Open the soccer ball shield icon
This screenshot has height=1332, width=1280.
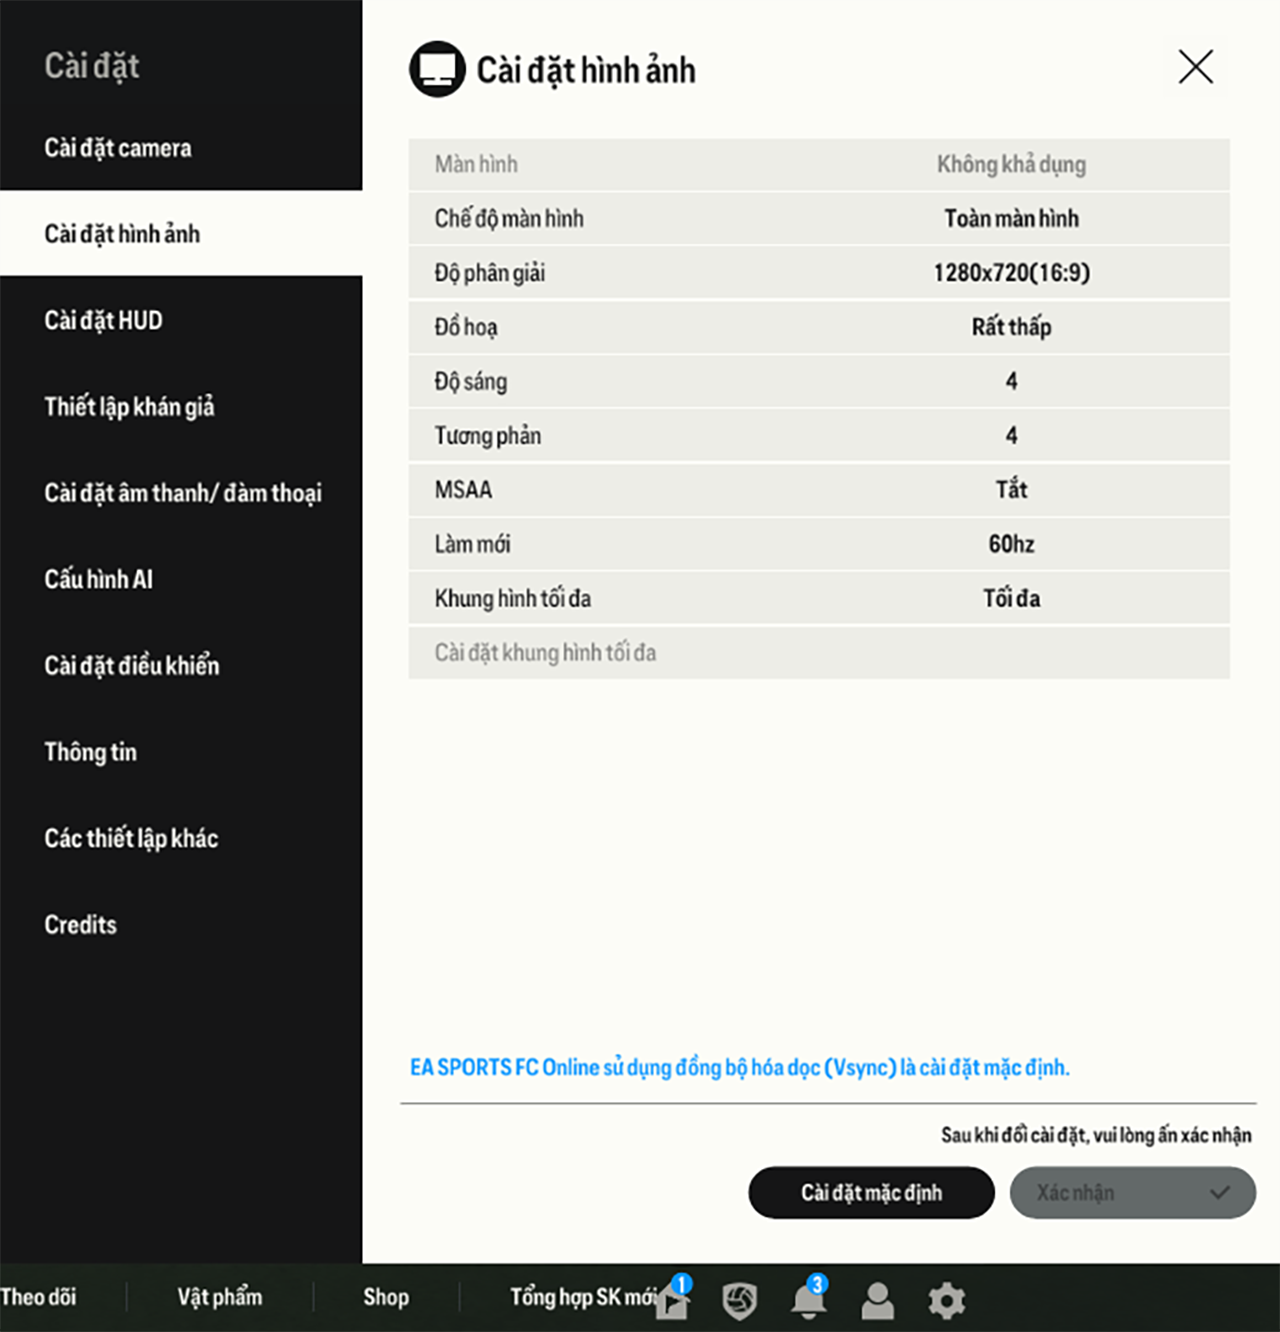click(x=740, y=1300)
